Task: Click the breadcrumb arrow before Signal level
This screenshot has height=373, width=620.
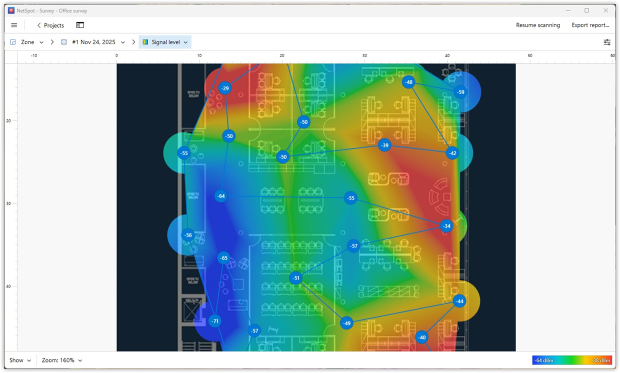Action: coord(133,42)
